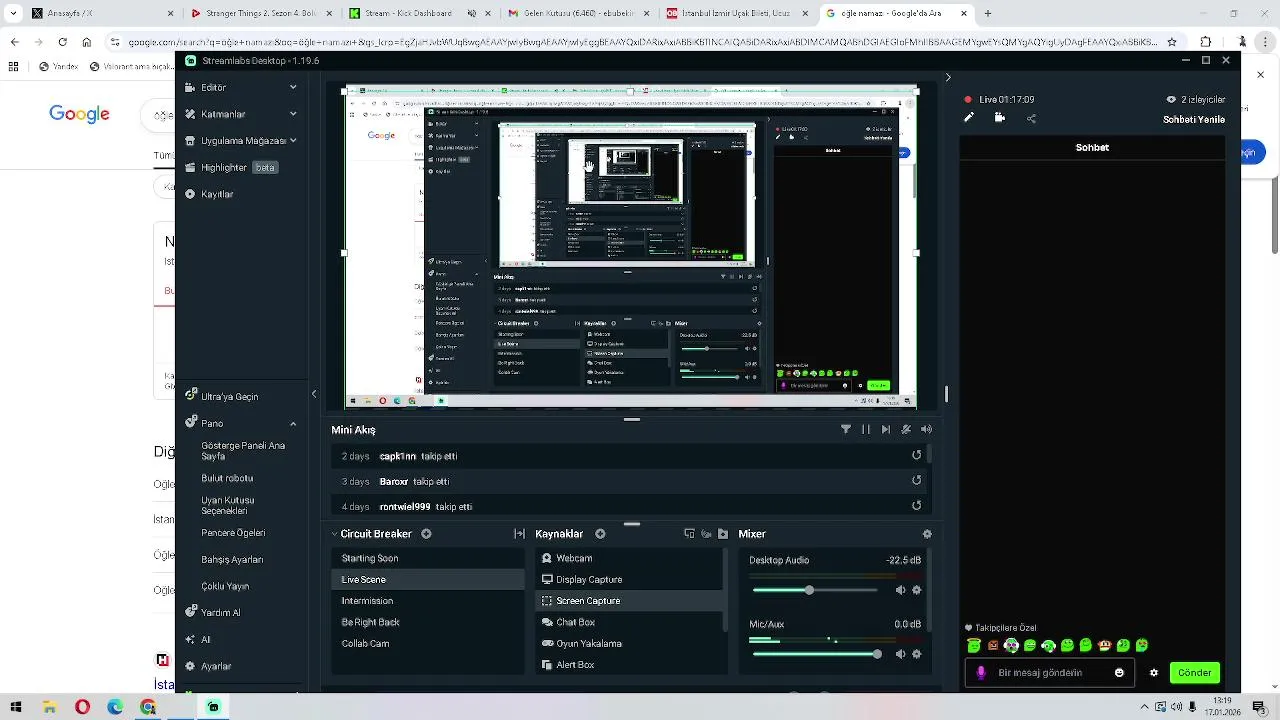Collapse the Pano section chevron
This screenshot has width=1280, height=720.
[x=293, y=423]
